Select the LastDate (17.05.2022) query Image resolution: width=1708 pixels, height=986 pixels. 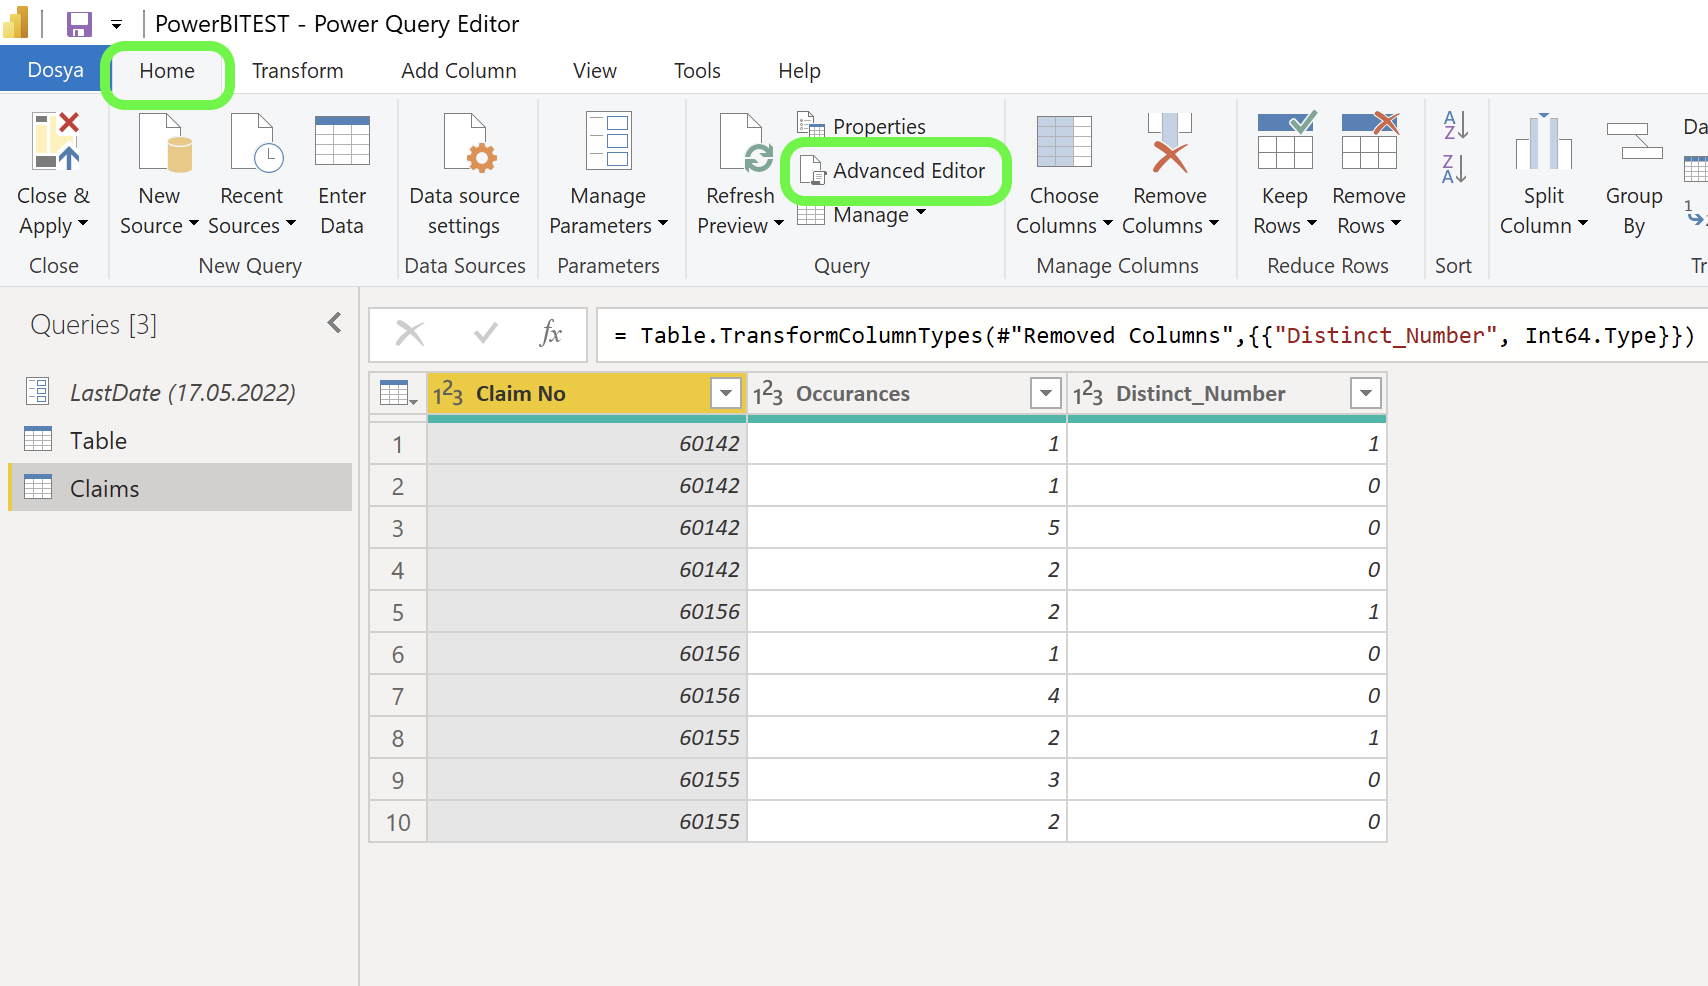point(180,392)
